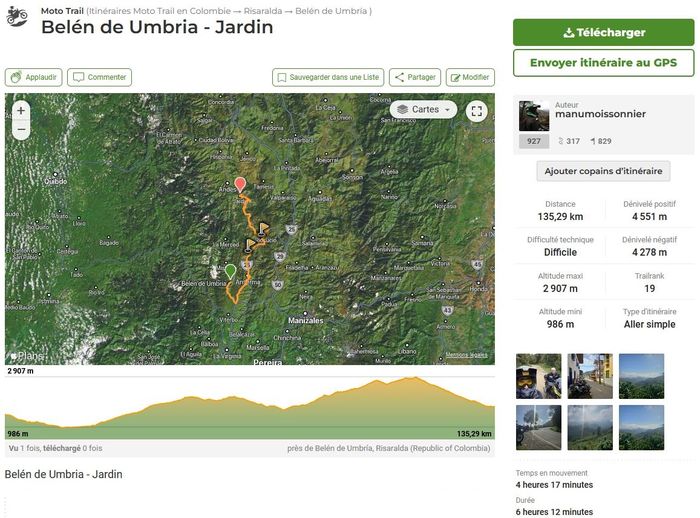Viewport: 700px width, 518px height.
Task: Open the Cartes map layer dropdown
Action: pos(423,109)
